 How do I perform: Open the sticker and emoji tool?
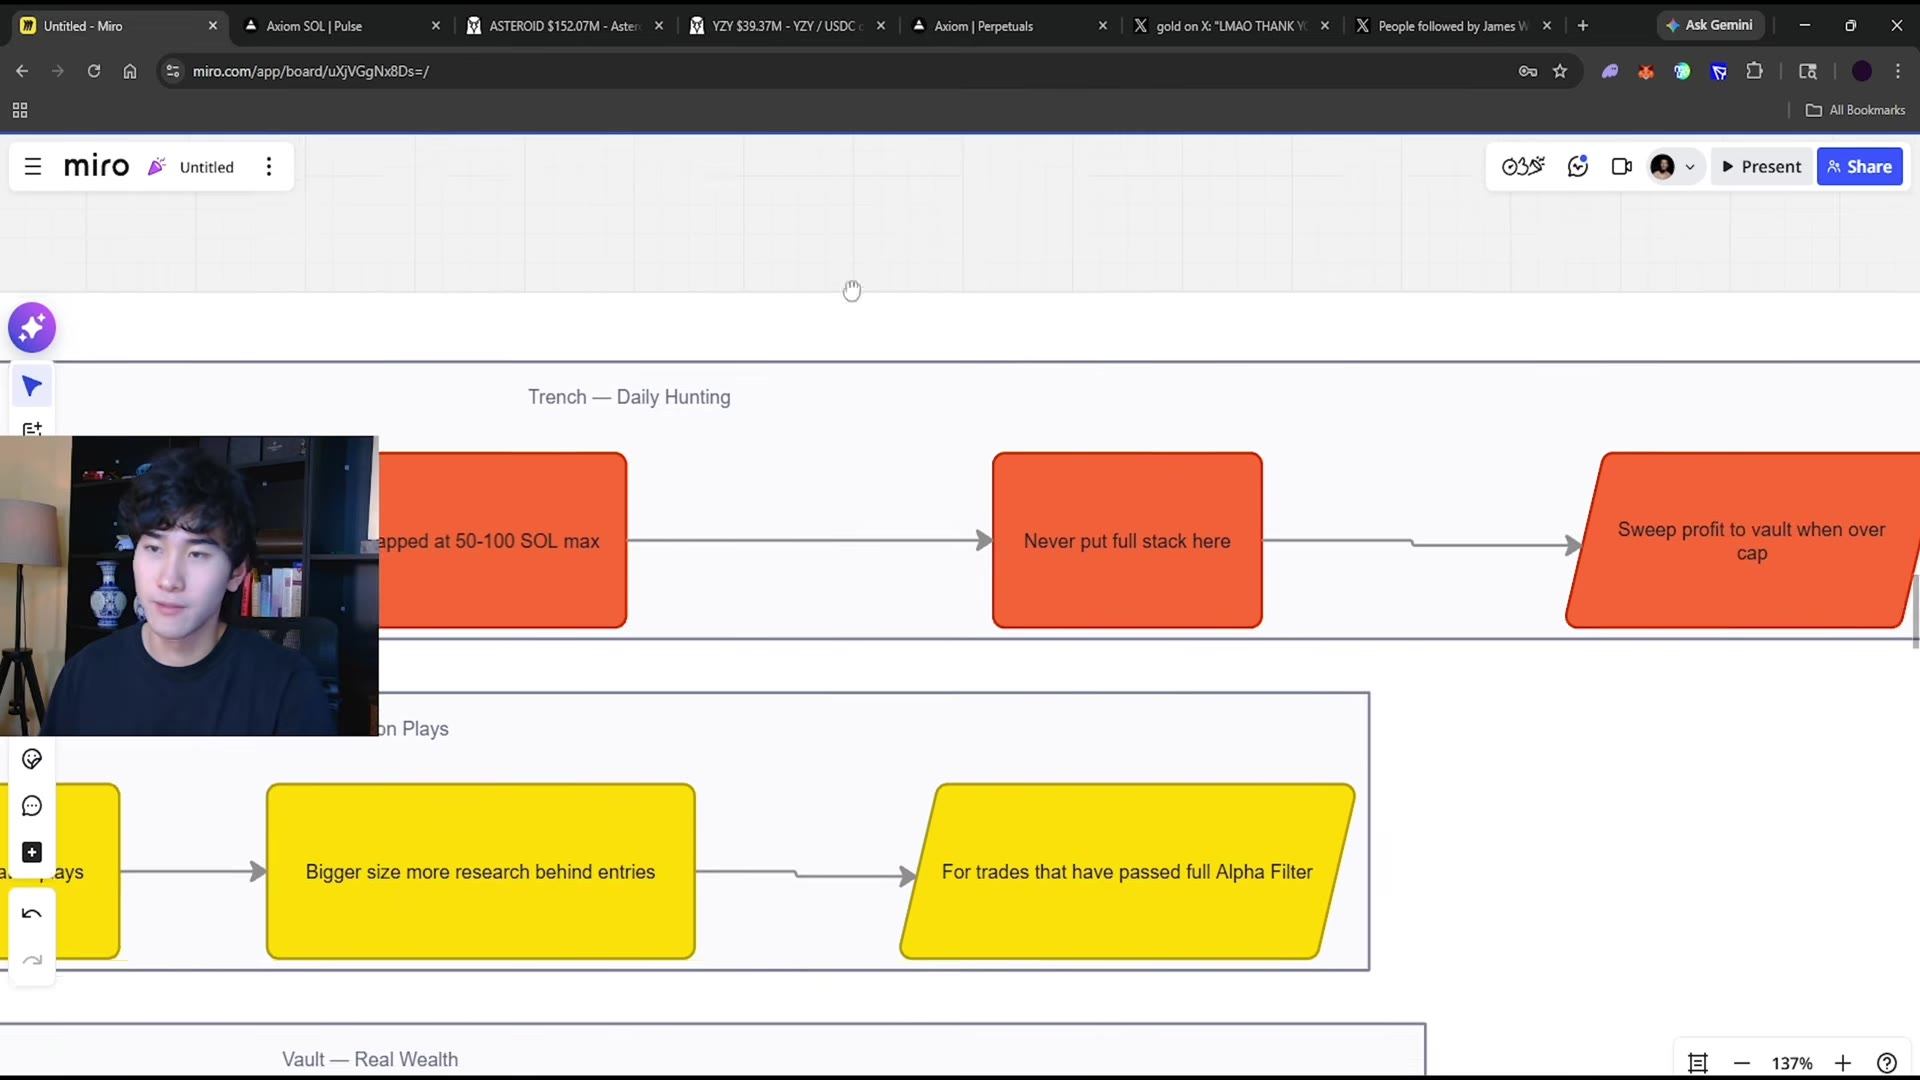pyautogui.click(x=32, y=760)
